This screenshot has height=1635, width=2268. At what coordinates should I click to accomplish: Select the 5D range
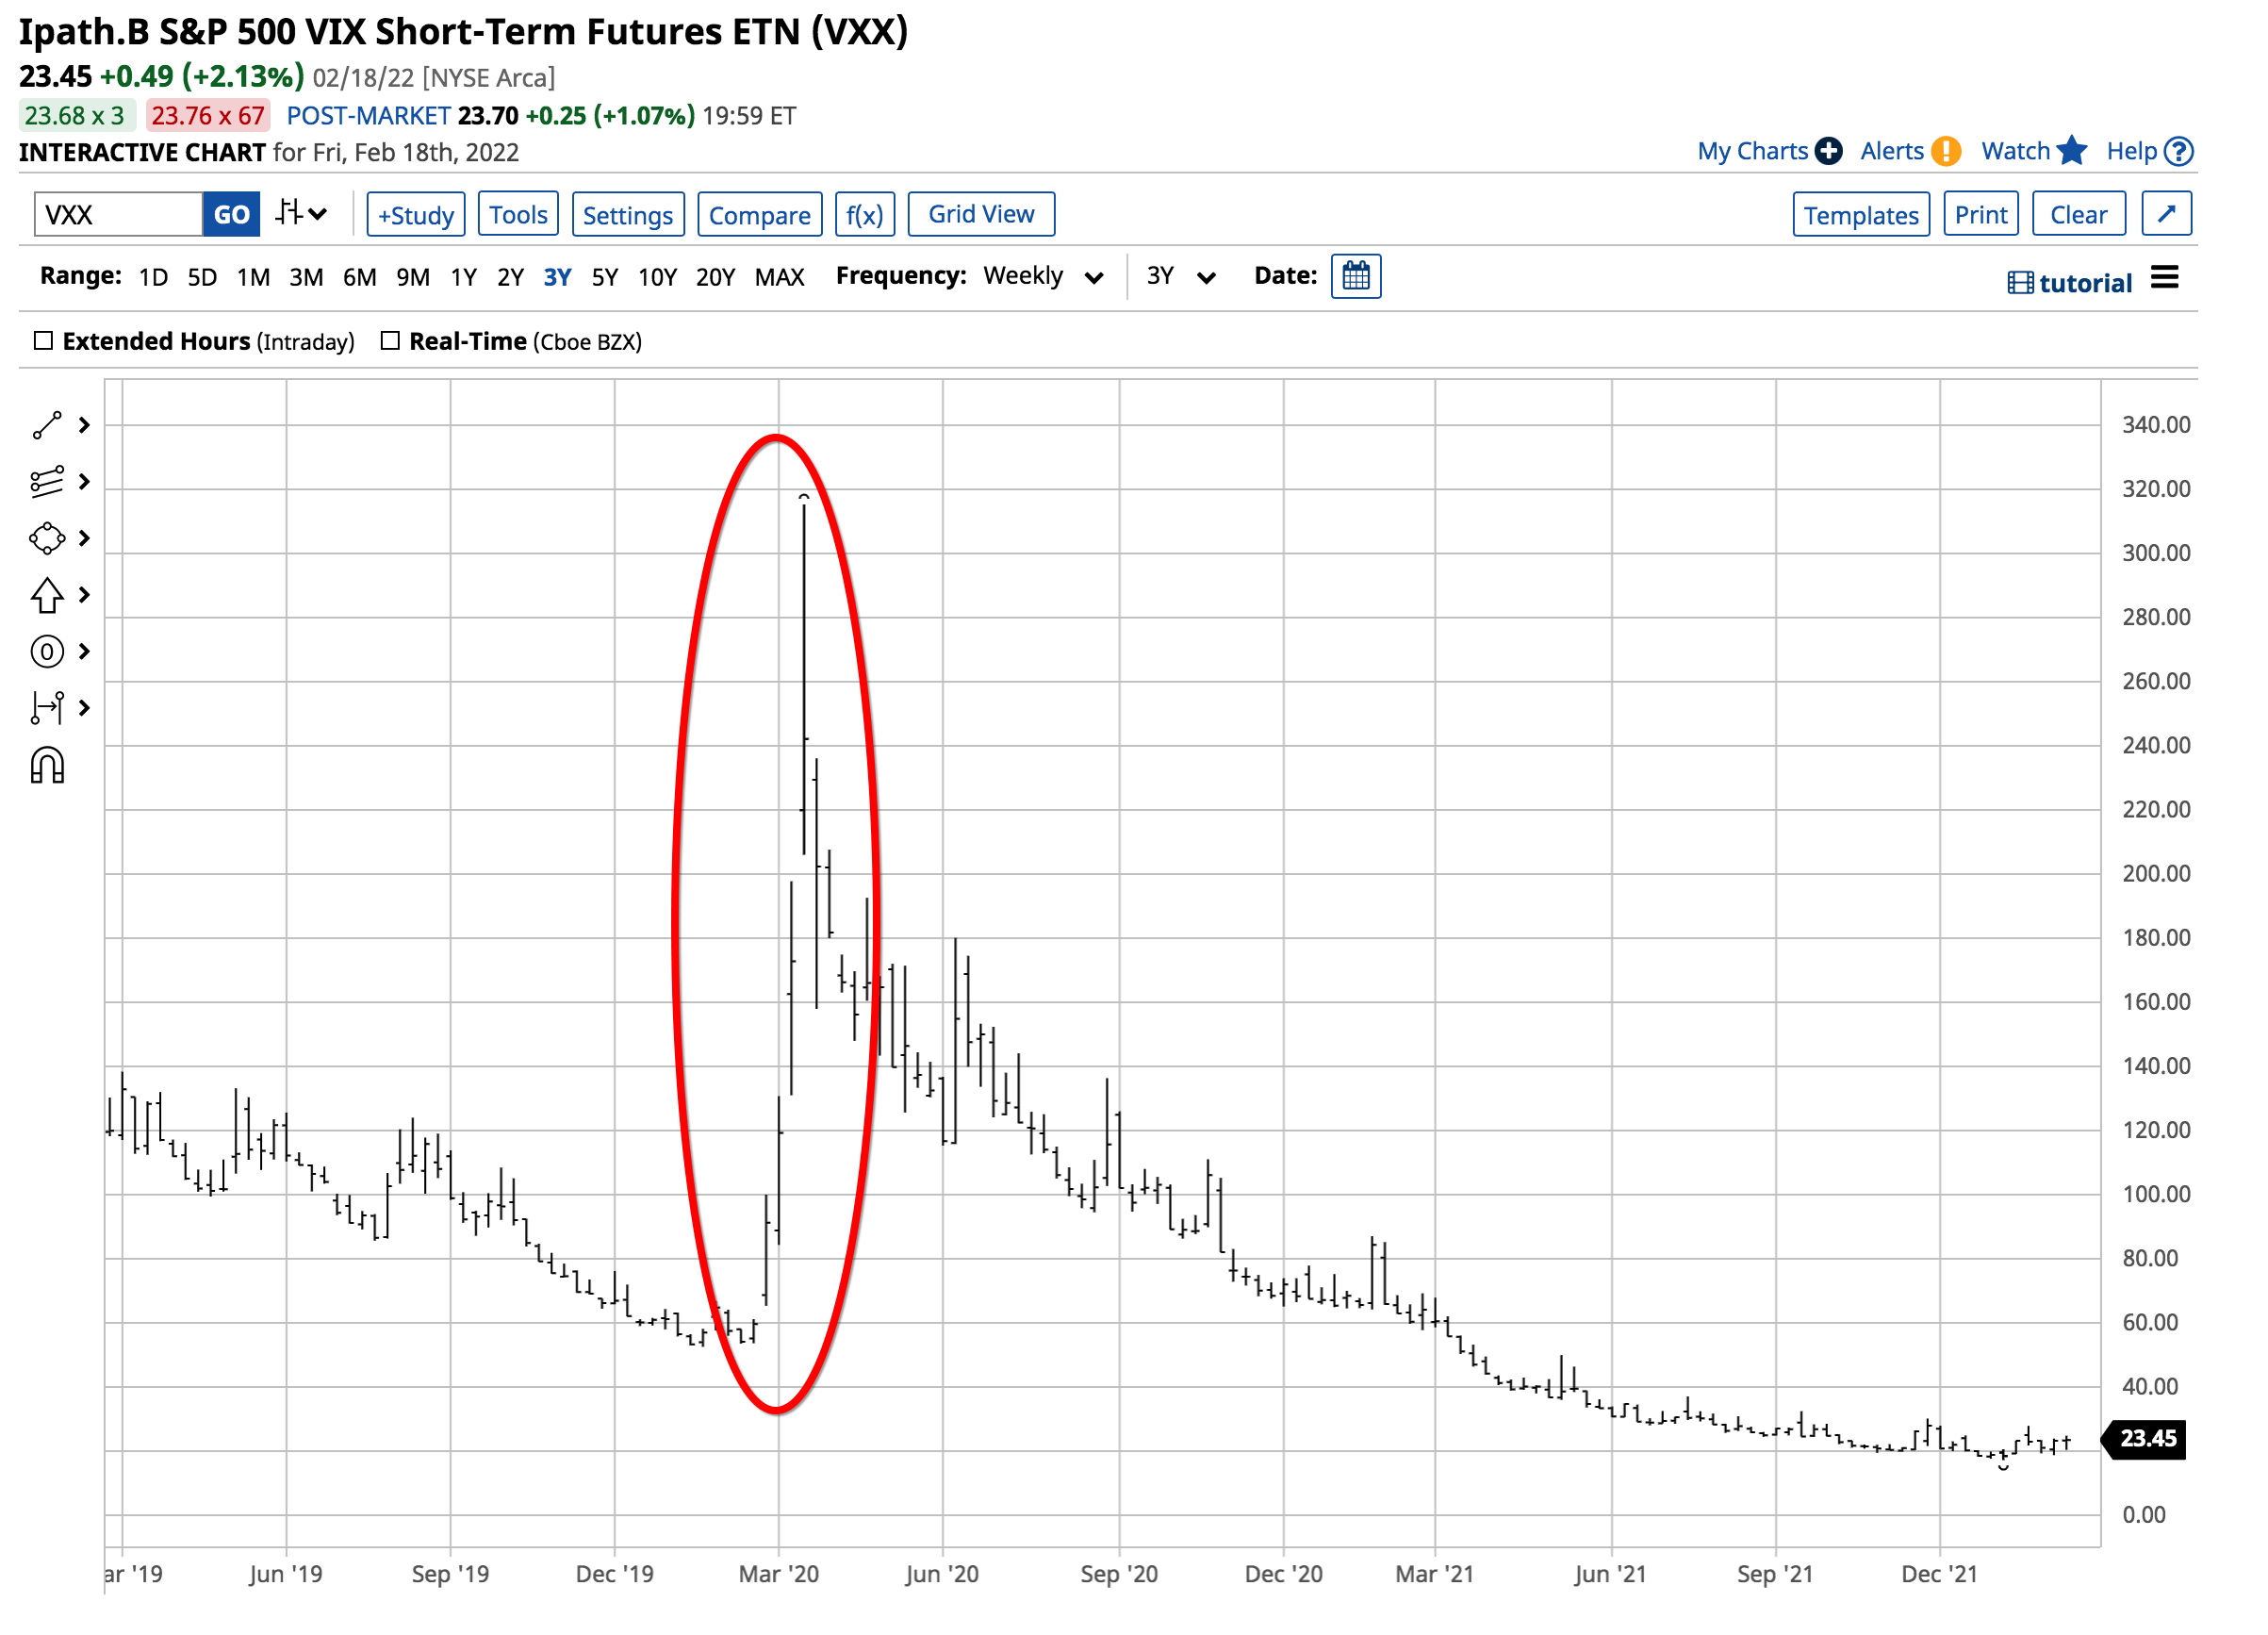(x=202, y=277)
